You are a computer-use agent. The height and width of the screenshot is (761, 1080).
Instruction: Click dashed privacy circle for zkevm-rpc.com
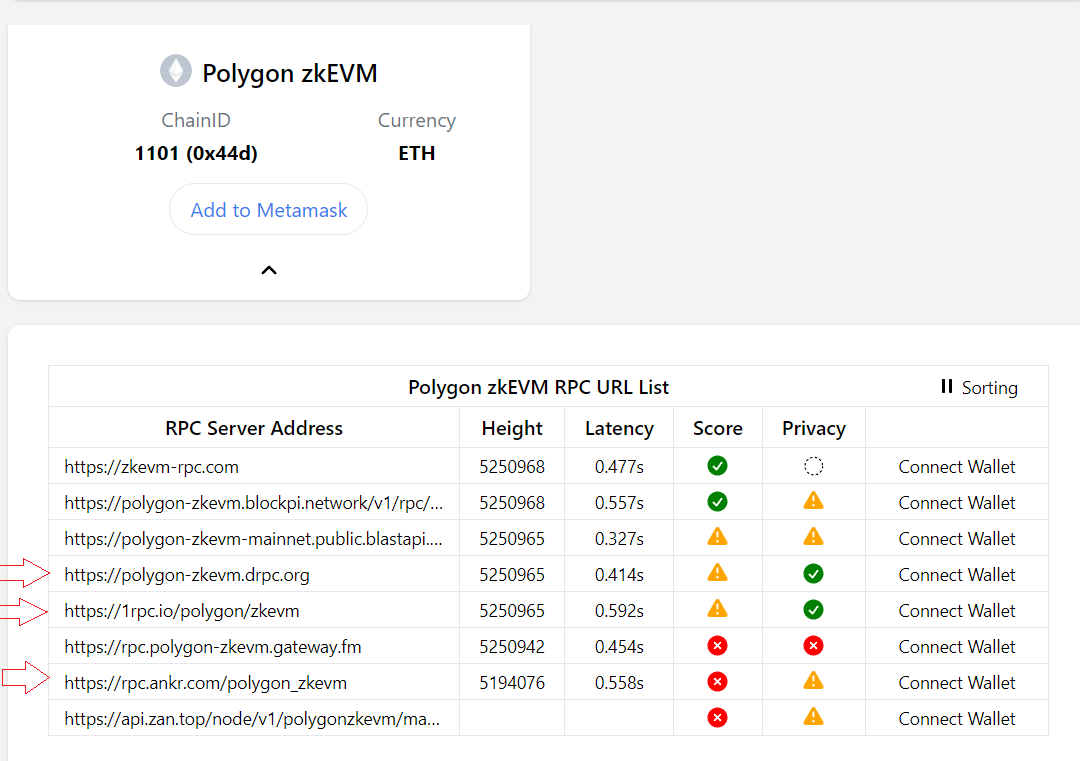tap(813, 466)
